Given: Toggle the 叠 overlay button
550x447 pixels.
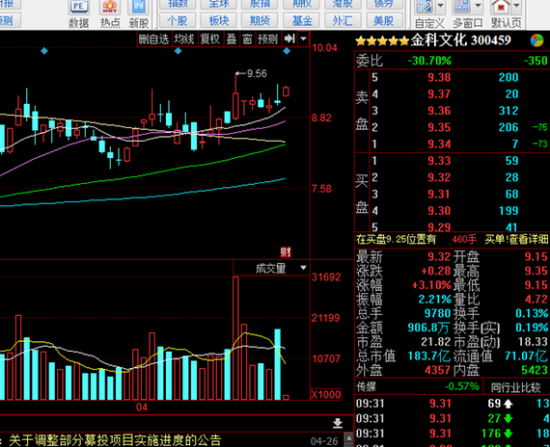Looking at the screenshot, I should click(x=231, y=39).
